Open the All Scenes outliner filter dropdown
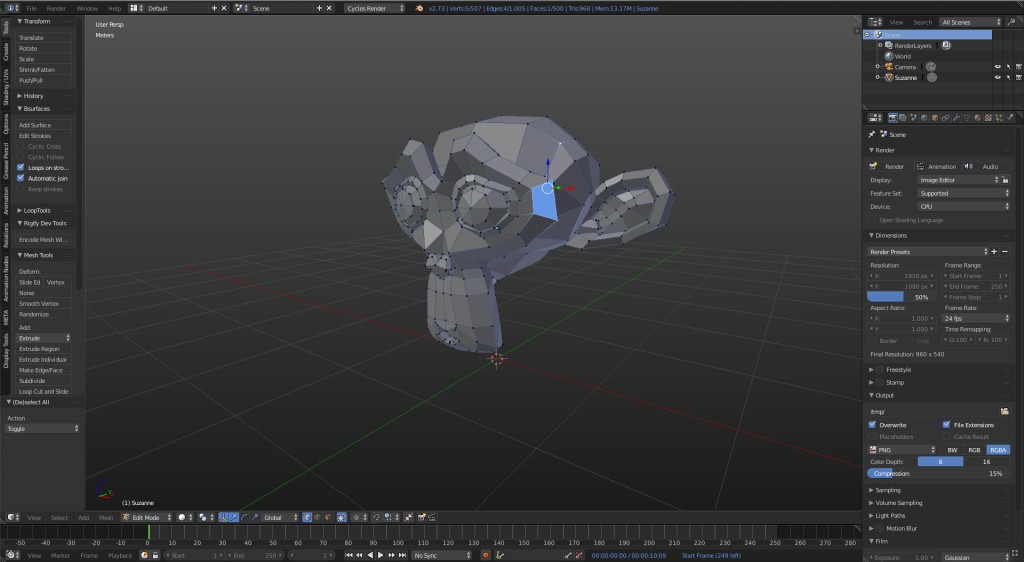Viewport: 1024px width, 562px height. click(x=970, y=22)
